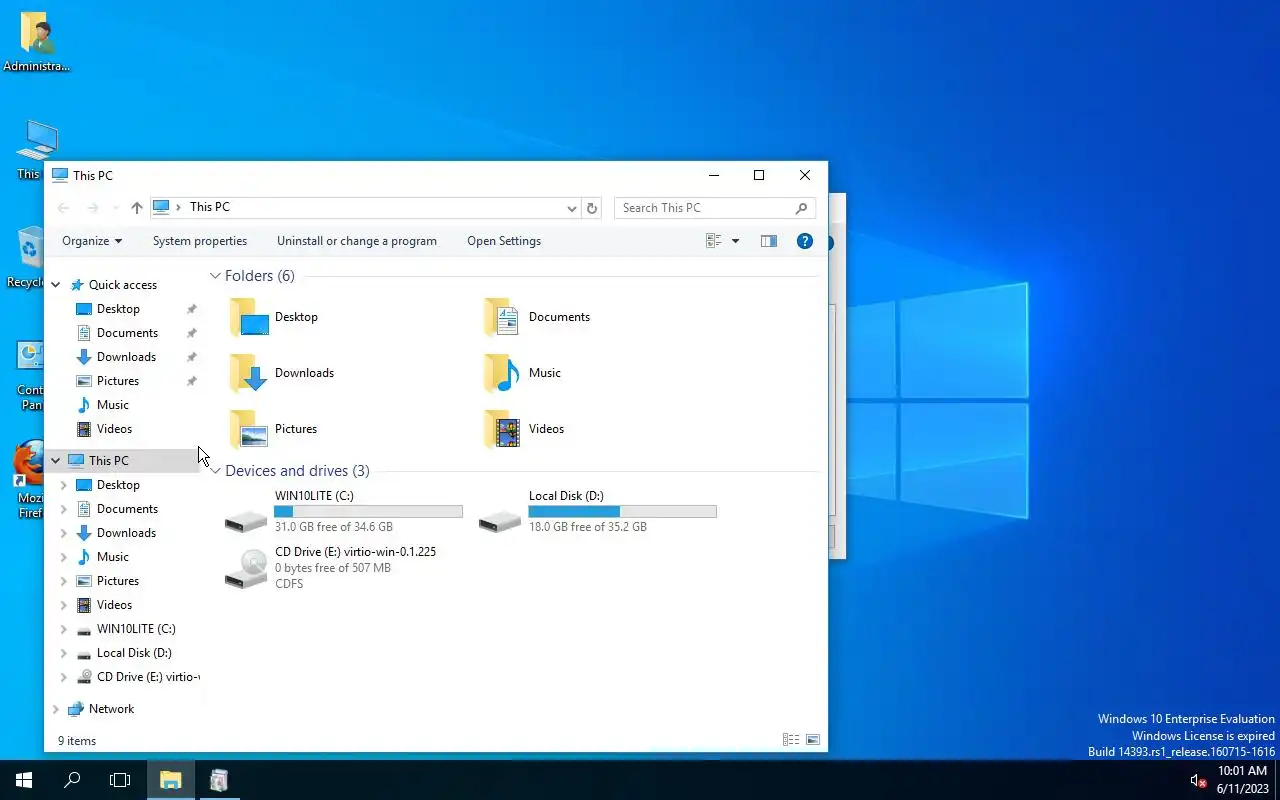
Task: Click the muted volume tray icon
Action: (x=1198, y=780)
